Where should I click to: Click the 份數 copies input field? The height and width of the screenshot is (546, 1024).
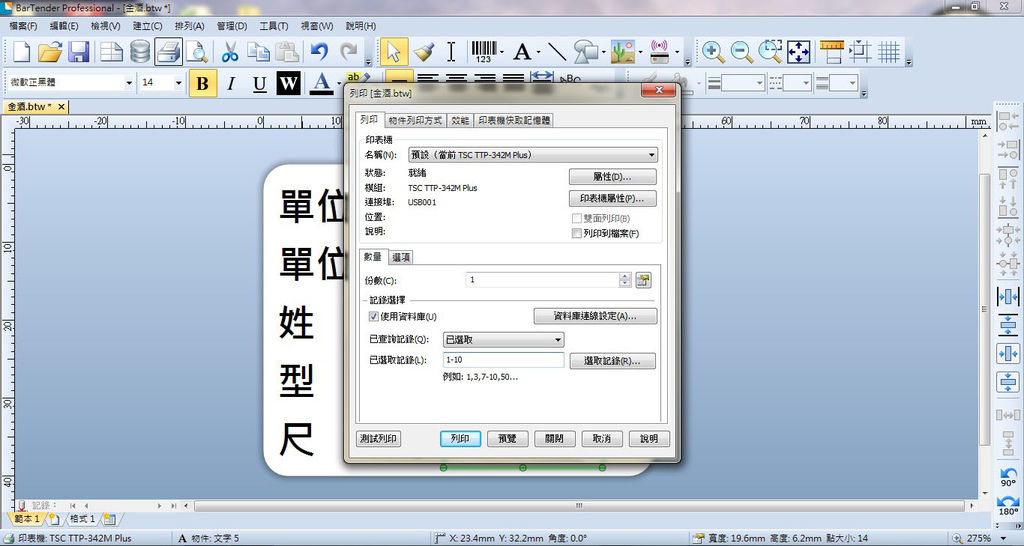pos(543,280)
